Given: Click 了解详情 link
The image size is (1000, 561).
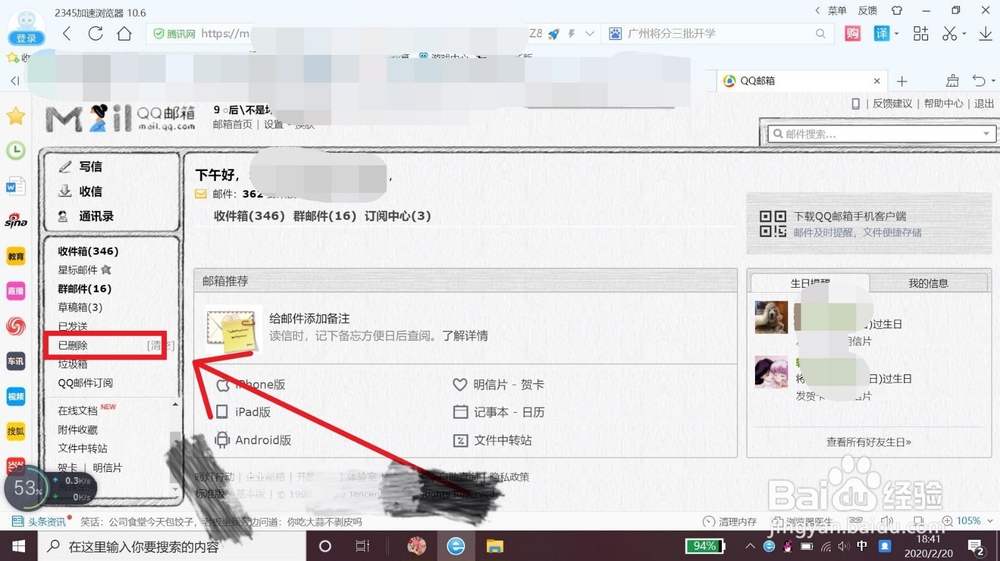Looking at the screenshot, I should (x=466, y=335).
